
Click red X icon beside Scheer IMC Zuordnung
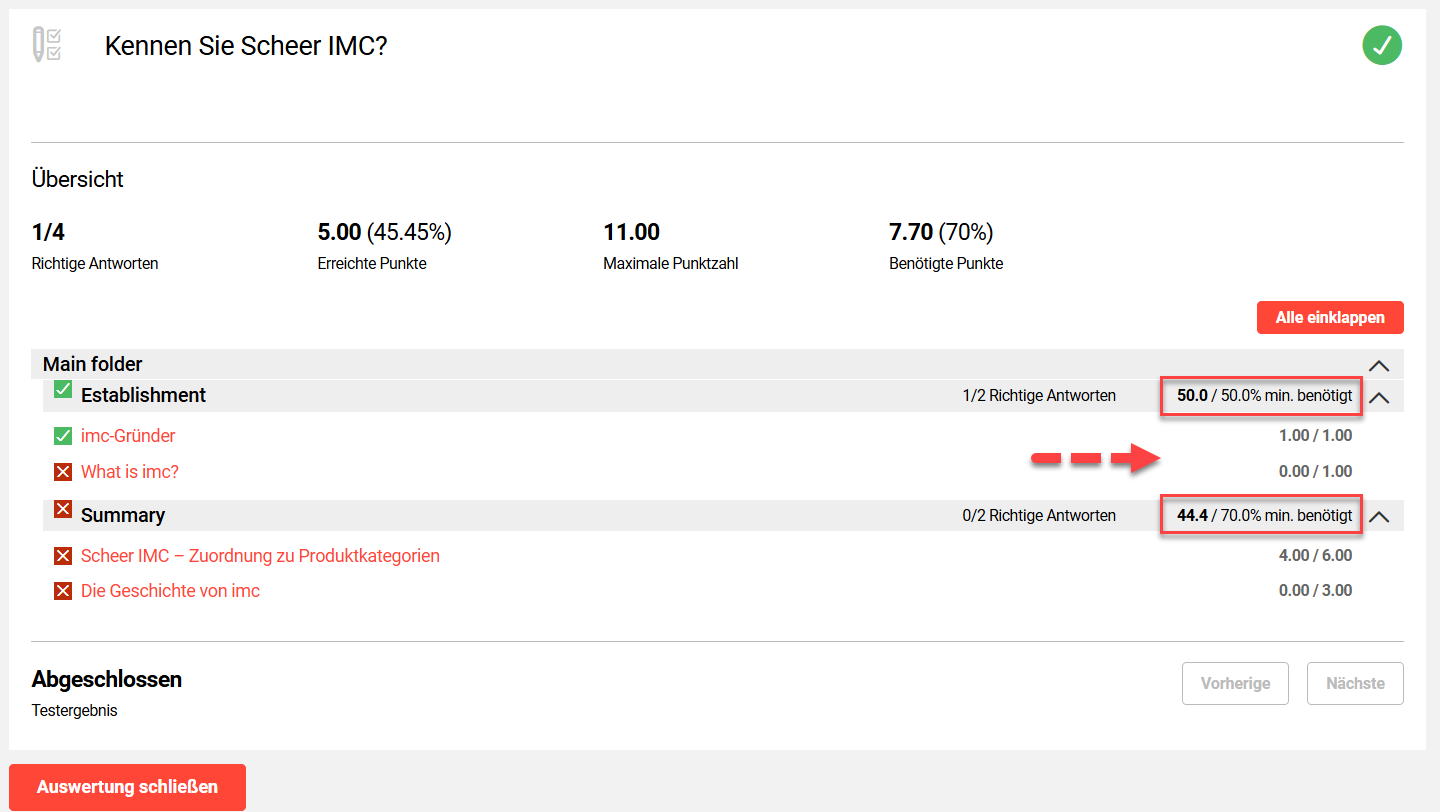pos(63,556)
